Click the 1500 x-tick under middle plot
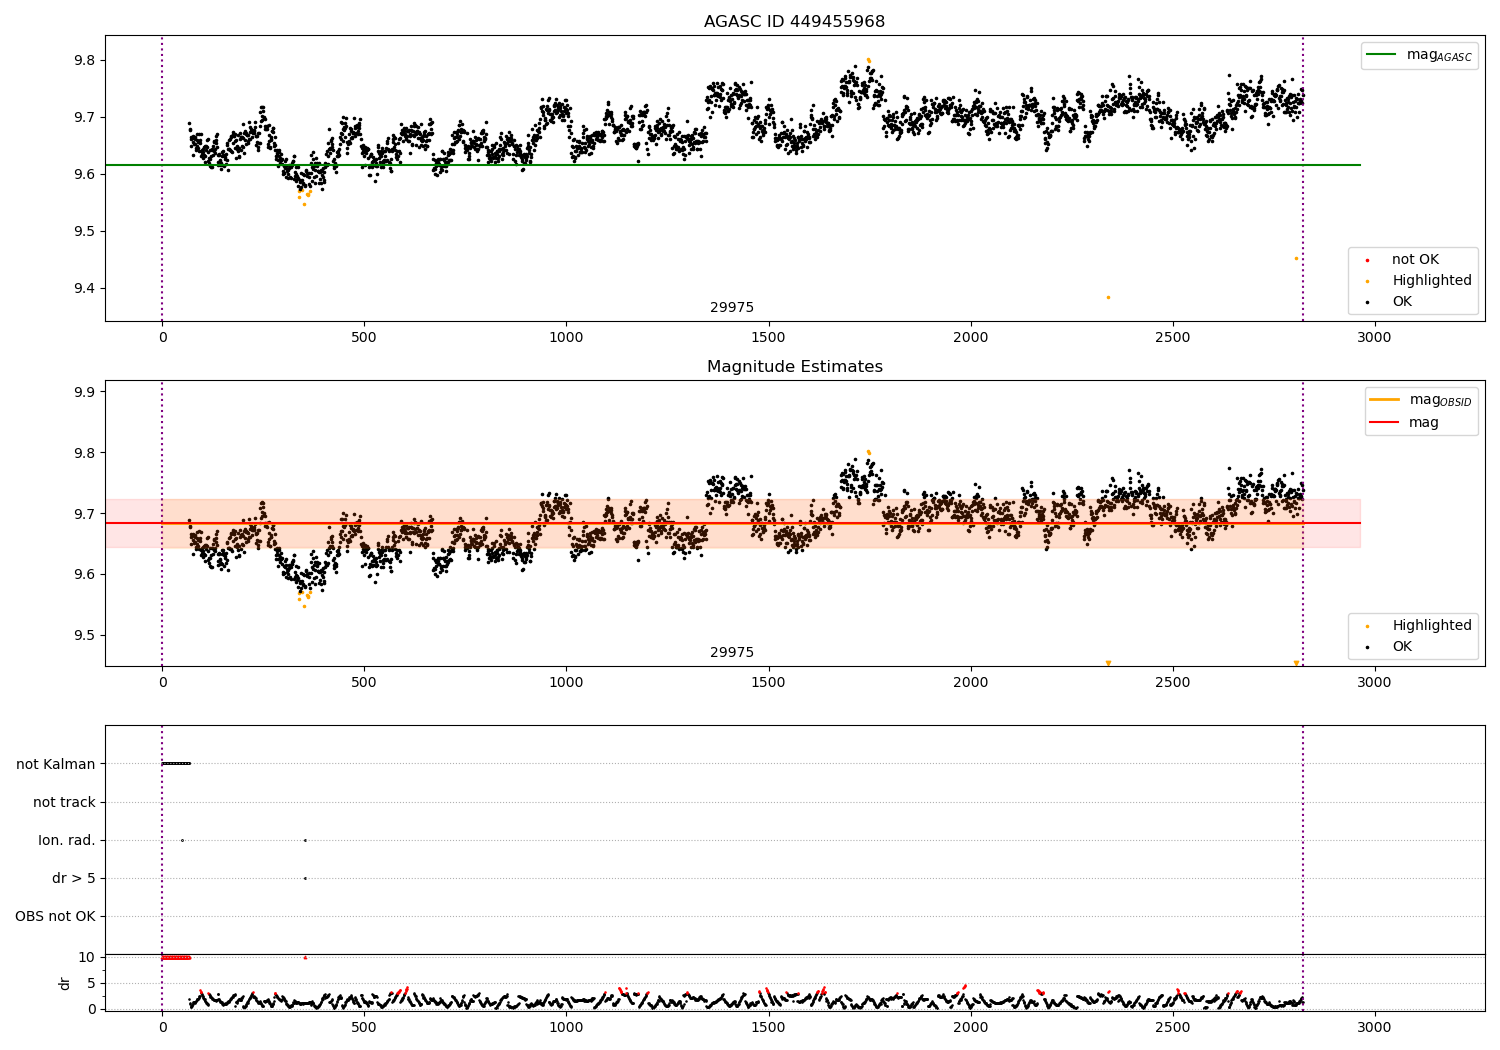This screenshot has width=1500, height=1050. [768, 683]
